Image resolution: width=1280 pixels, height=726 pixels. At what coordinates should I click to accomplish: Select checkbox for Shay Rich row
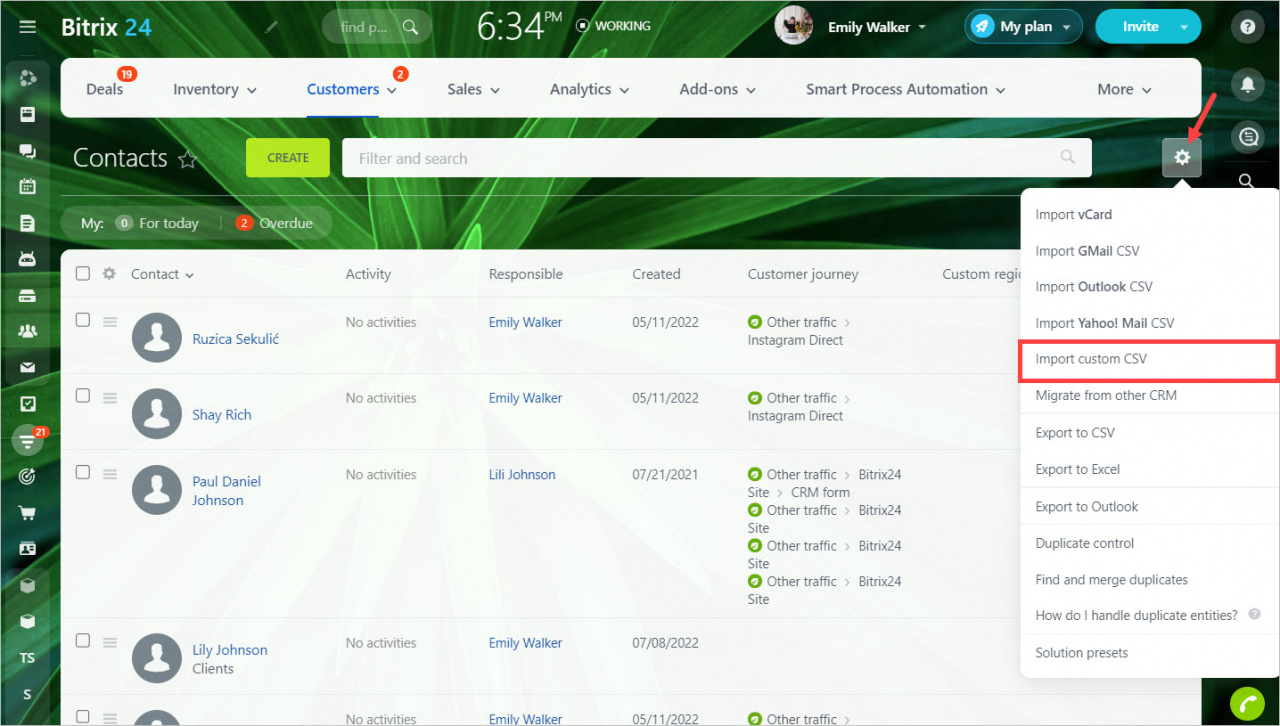coord(83,396)
